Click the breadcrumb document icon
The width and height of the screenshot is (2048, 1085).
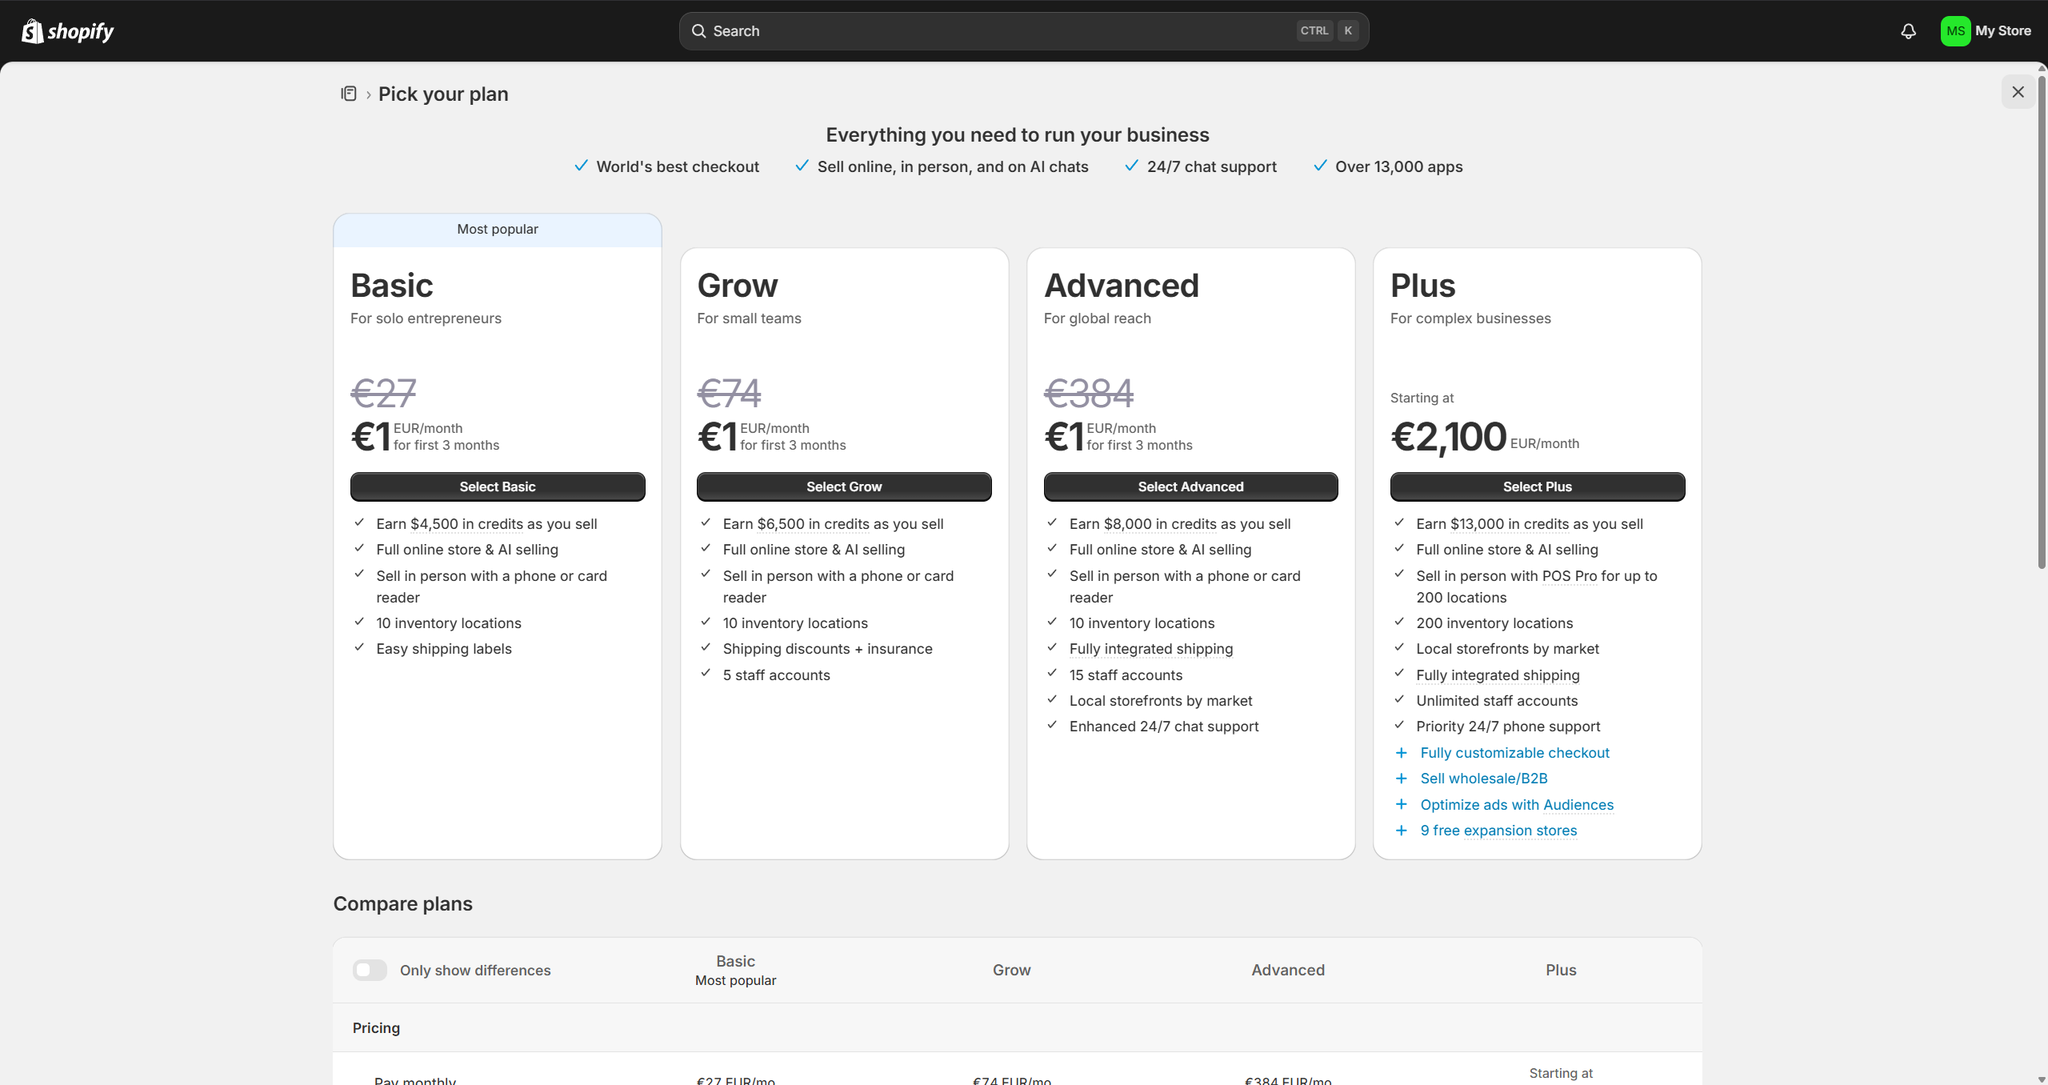click(x=349, y=94)
